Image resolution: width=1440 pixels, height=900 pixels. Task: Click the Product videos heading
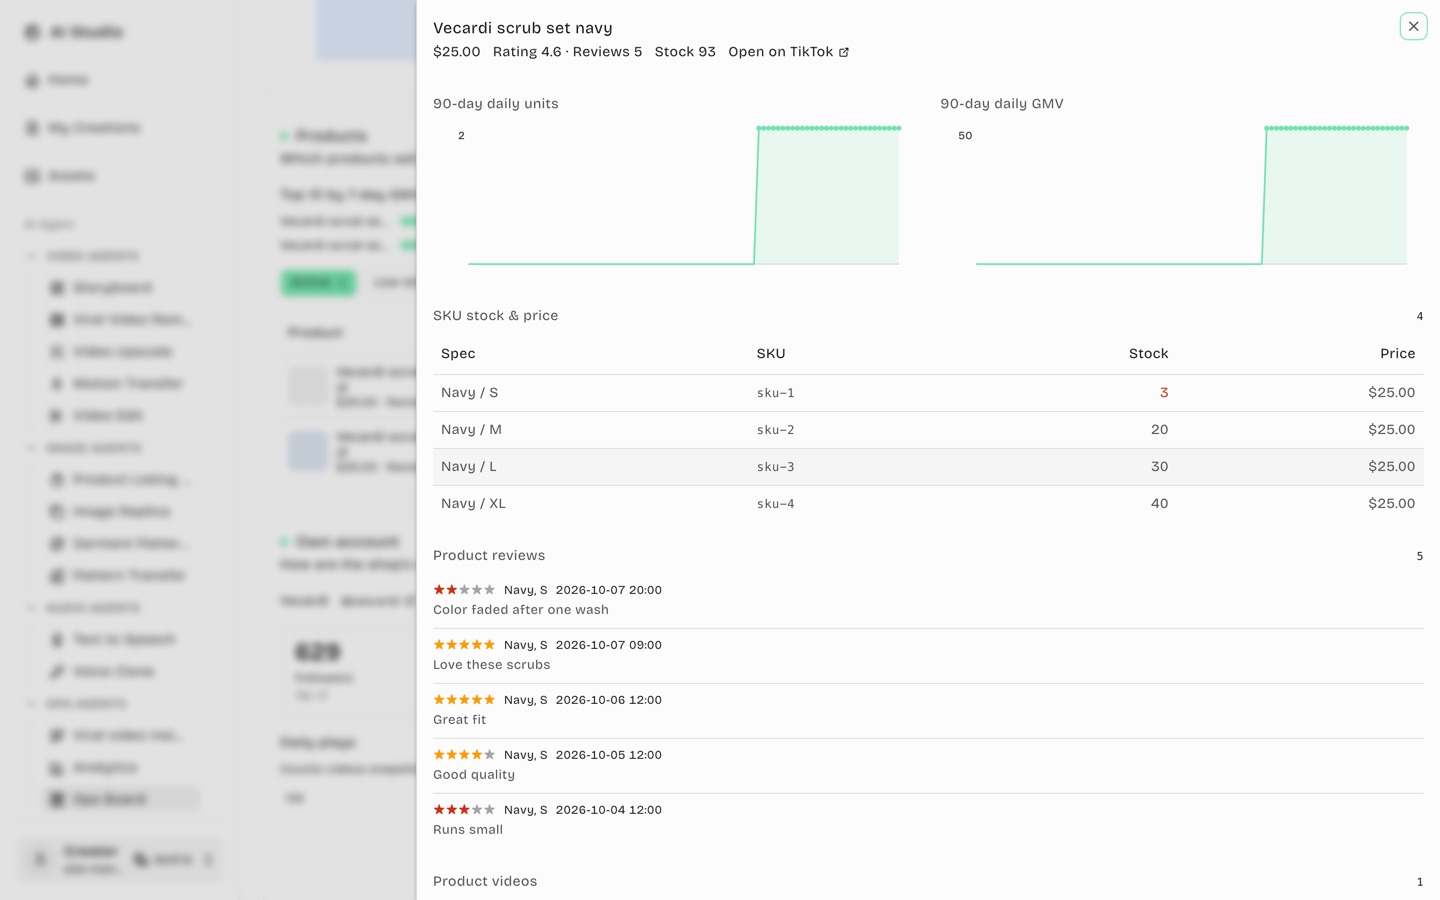click(485, 882)
